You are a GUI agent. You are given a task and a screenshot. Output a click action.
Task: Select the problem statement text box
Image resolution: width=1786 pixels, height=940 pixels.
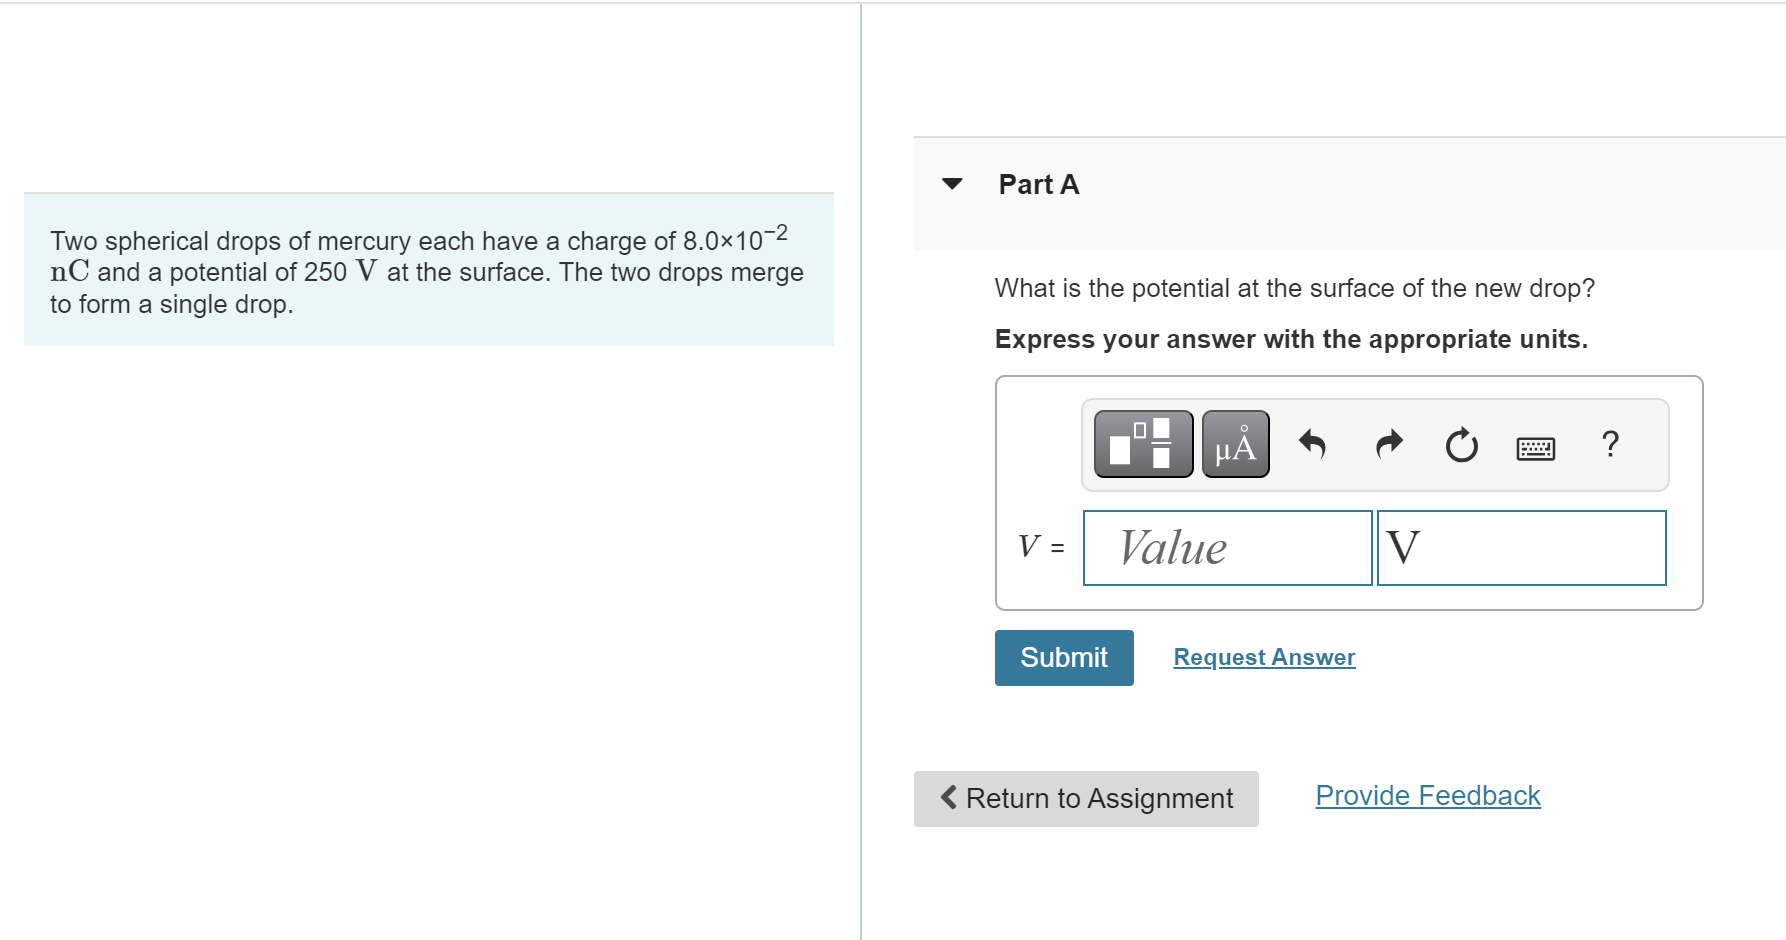pyautogui.click(x=428, y=270)
